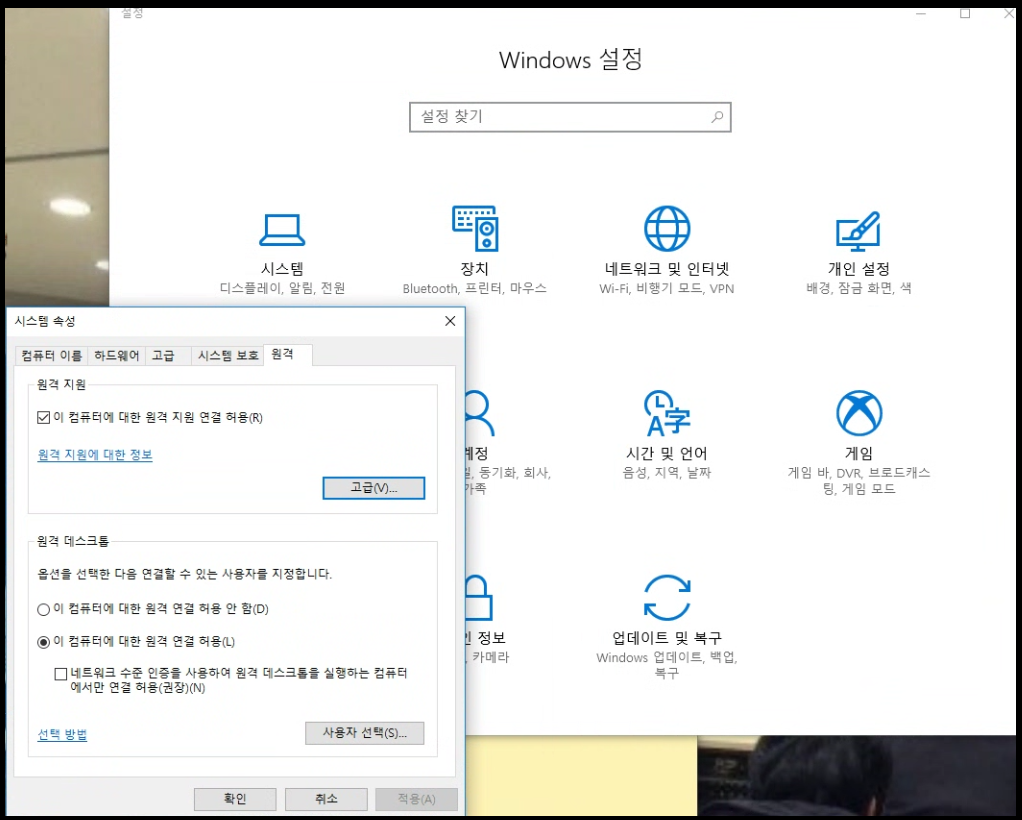Switch to the 컴퓨터 이름 tab
The width and height of the screenshot is (1022, 820).
(x=52, y=356)
